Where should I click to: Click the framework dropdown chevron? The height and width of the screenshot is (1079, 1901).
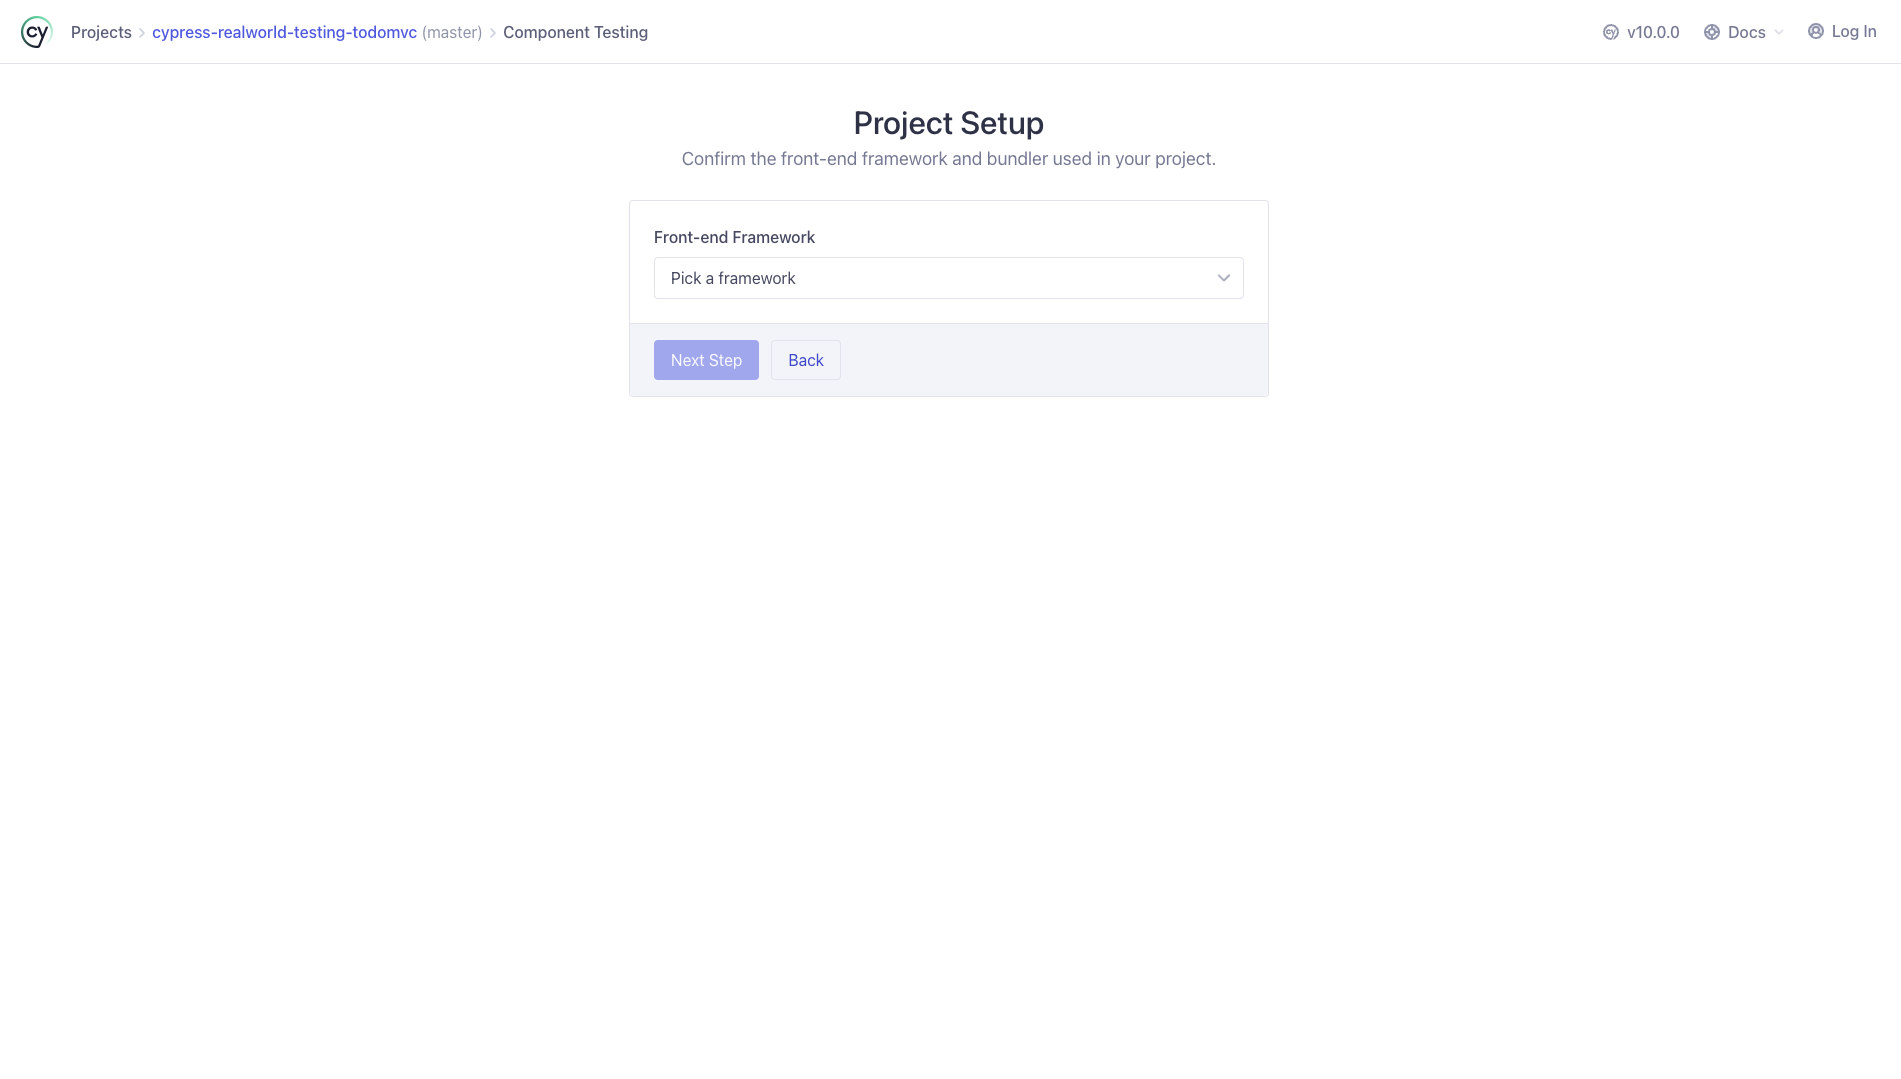1223,278
